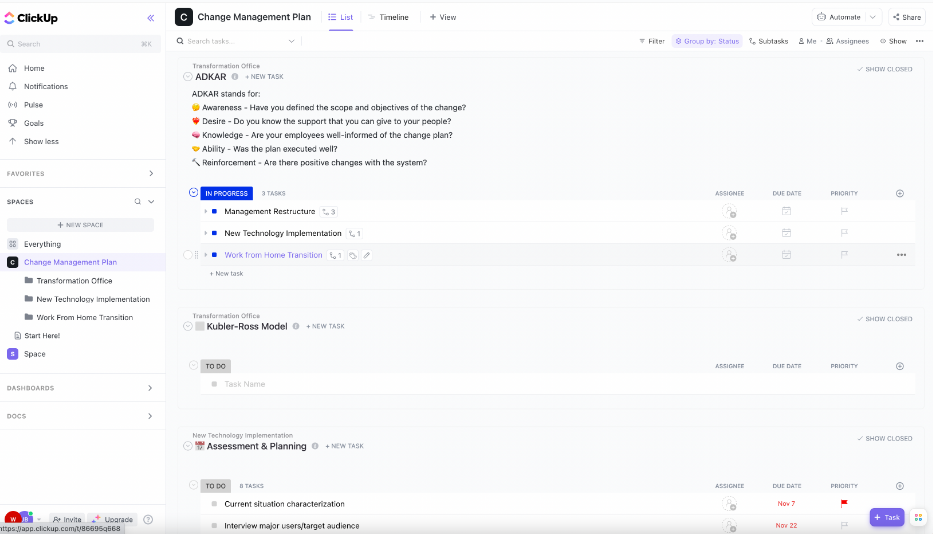The height and width of the screenshot is (534, 933).
Task: Click assignee icon for Management Restructure
Action: tap(729, 212)
